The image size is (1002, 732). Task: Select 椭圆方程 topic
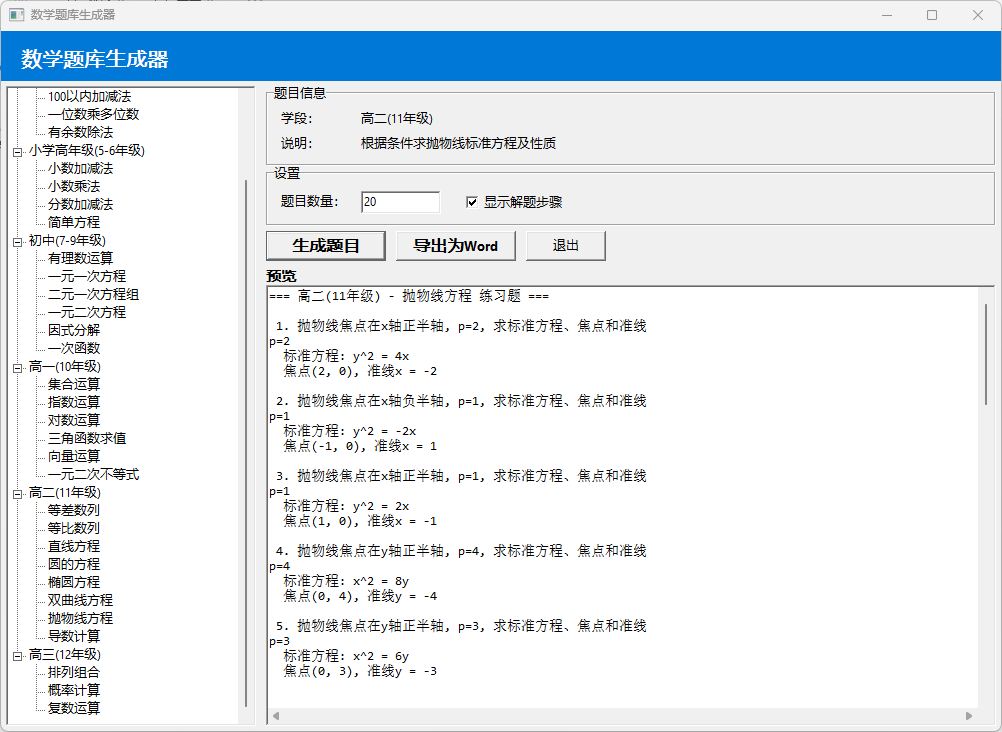point(74,582)
